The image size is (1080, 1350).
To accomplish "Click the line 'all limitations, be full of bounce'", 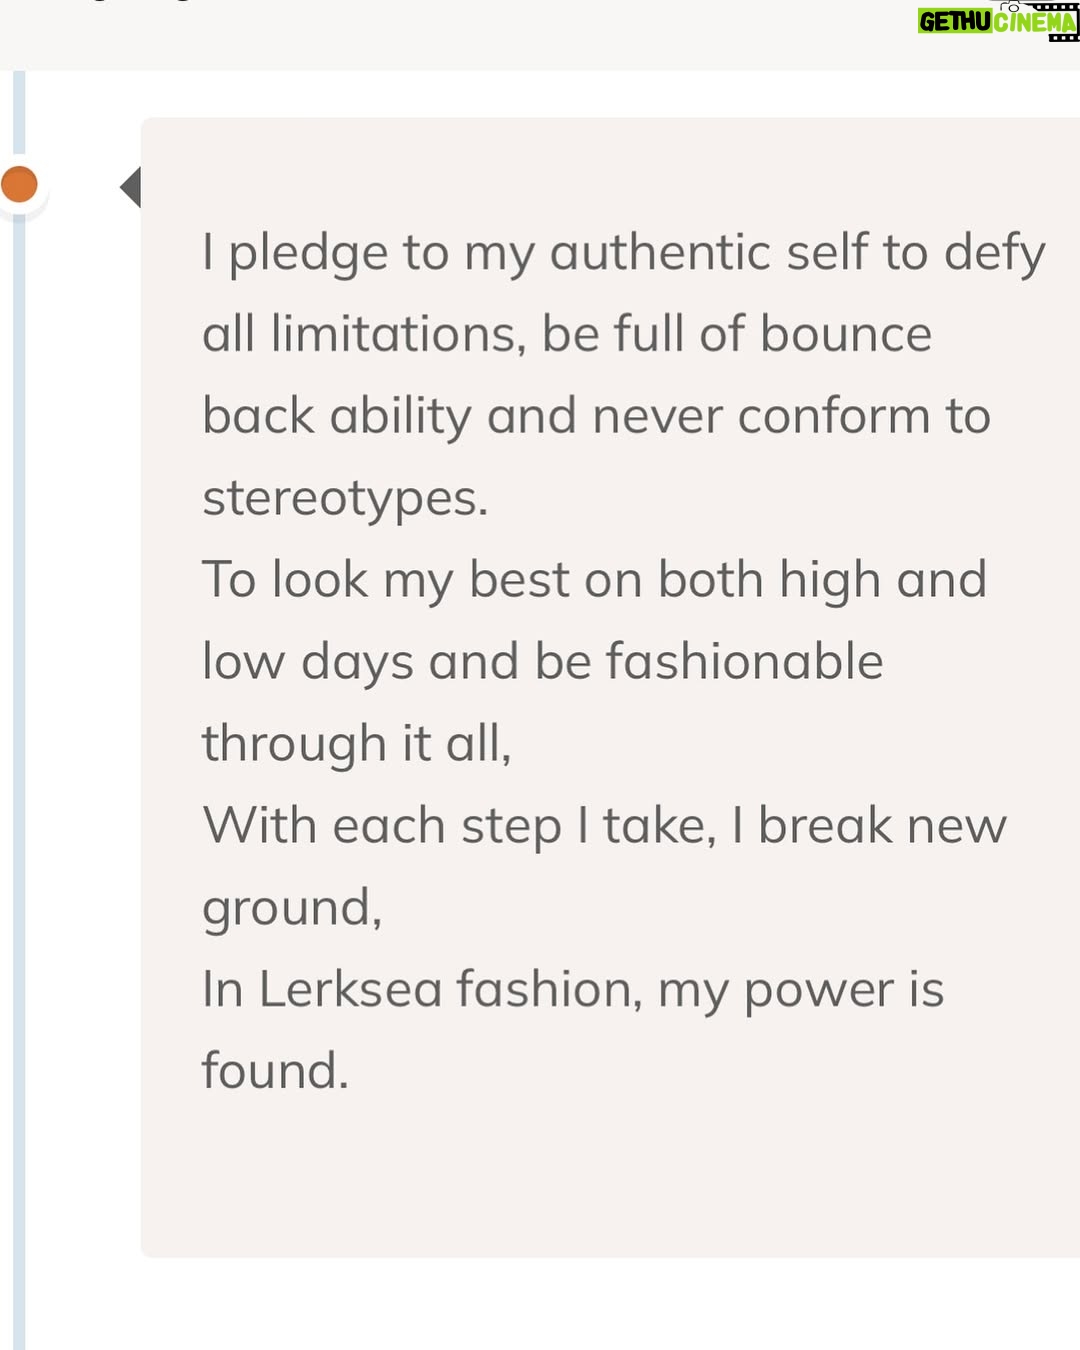I will pyautogui.click(x=567, y=334).
